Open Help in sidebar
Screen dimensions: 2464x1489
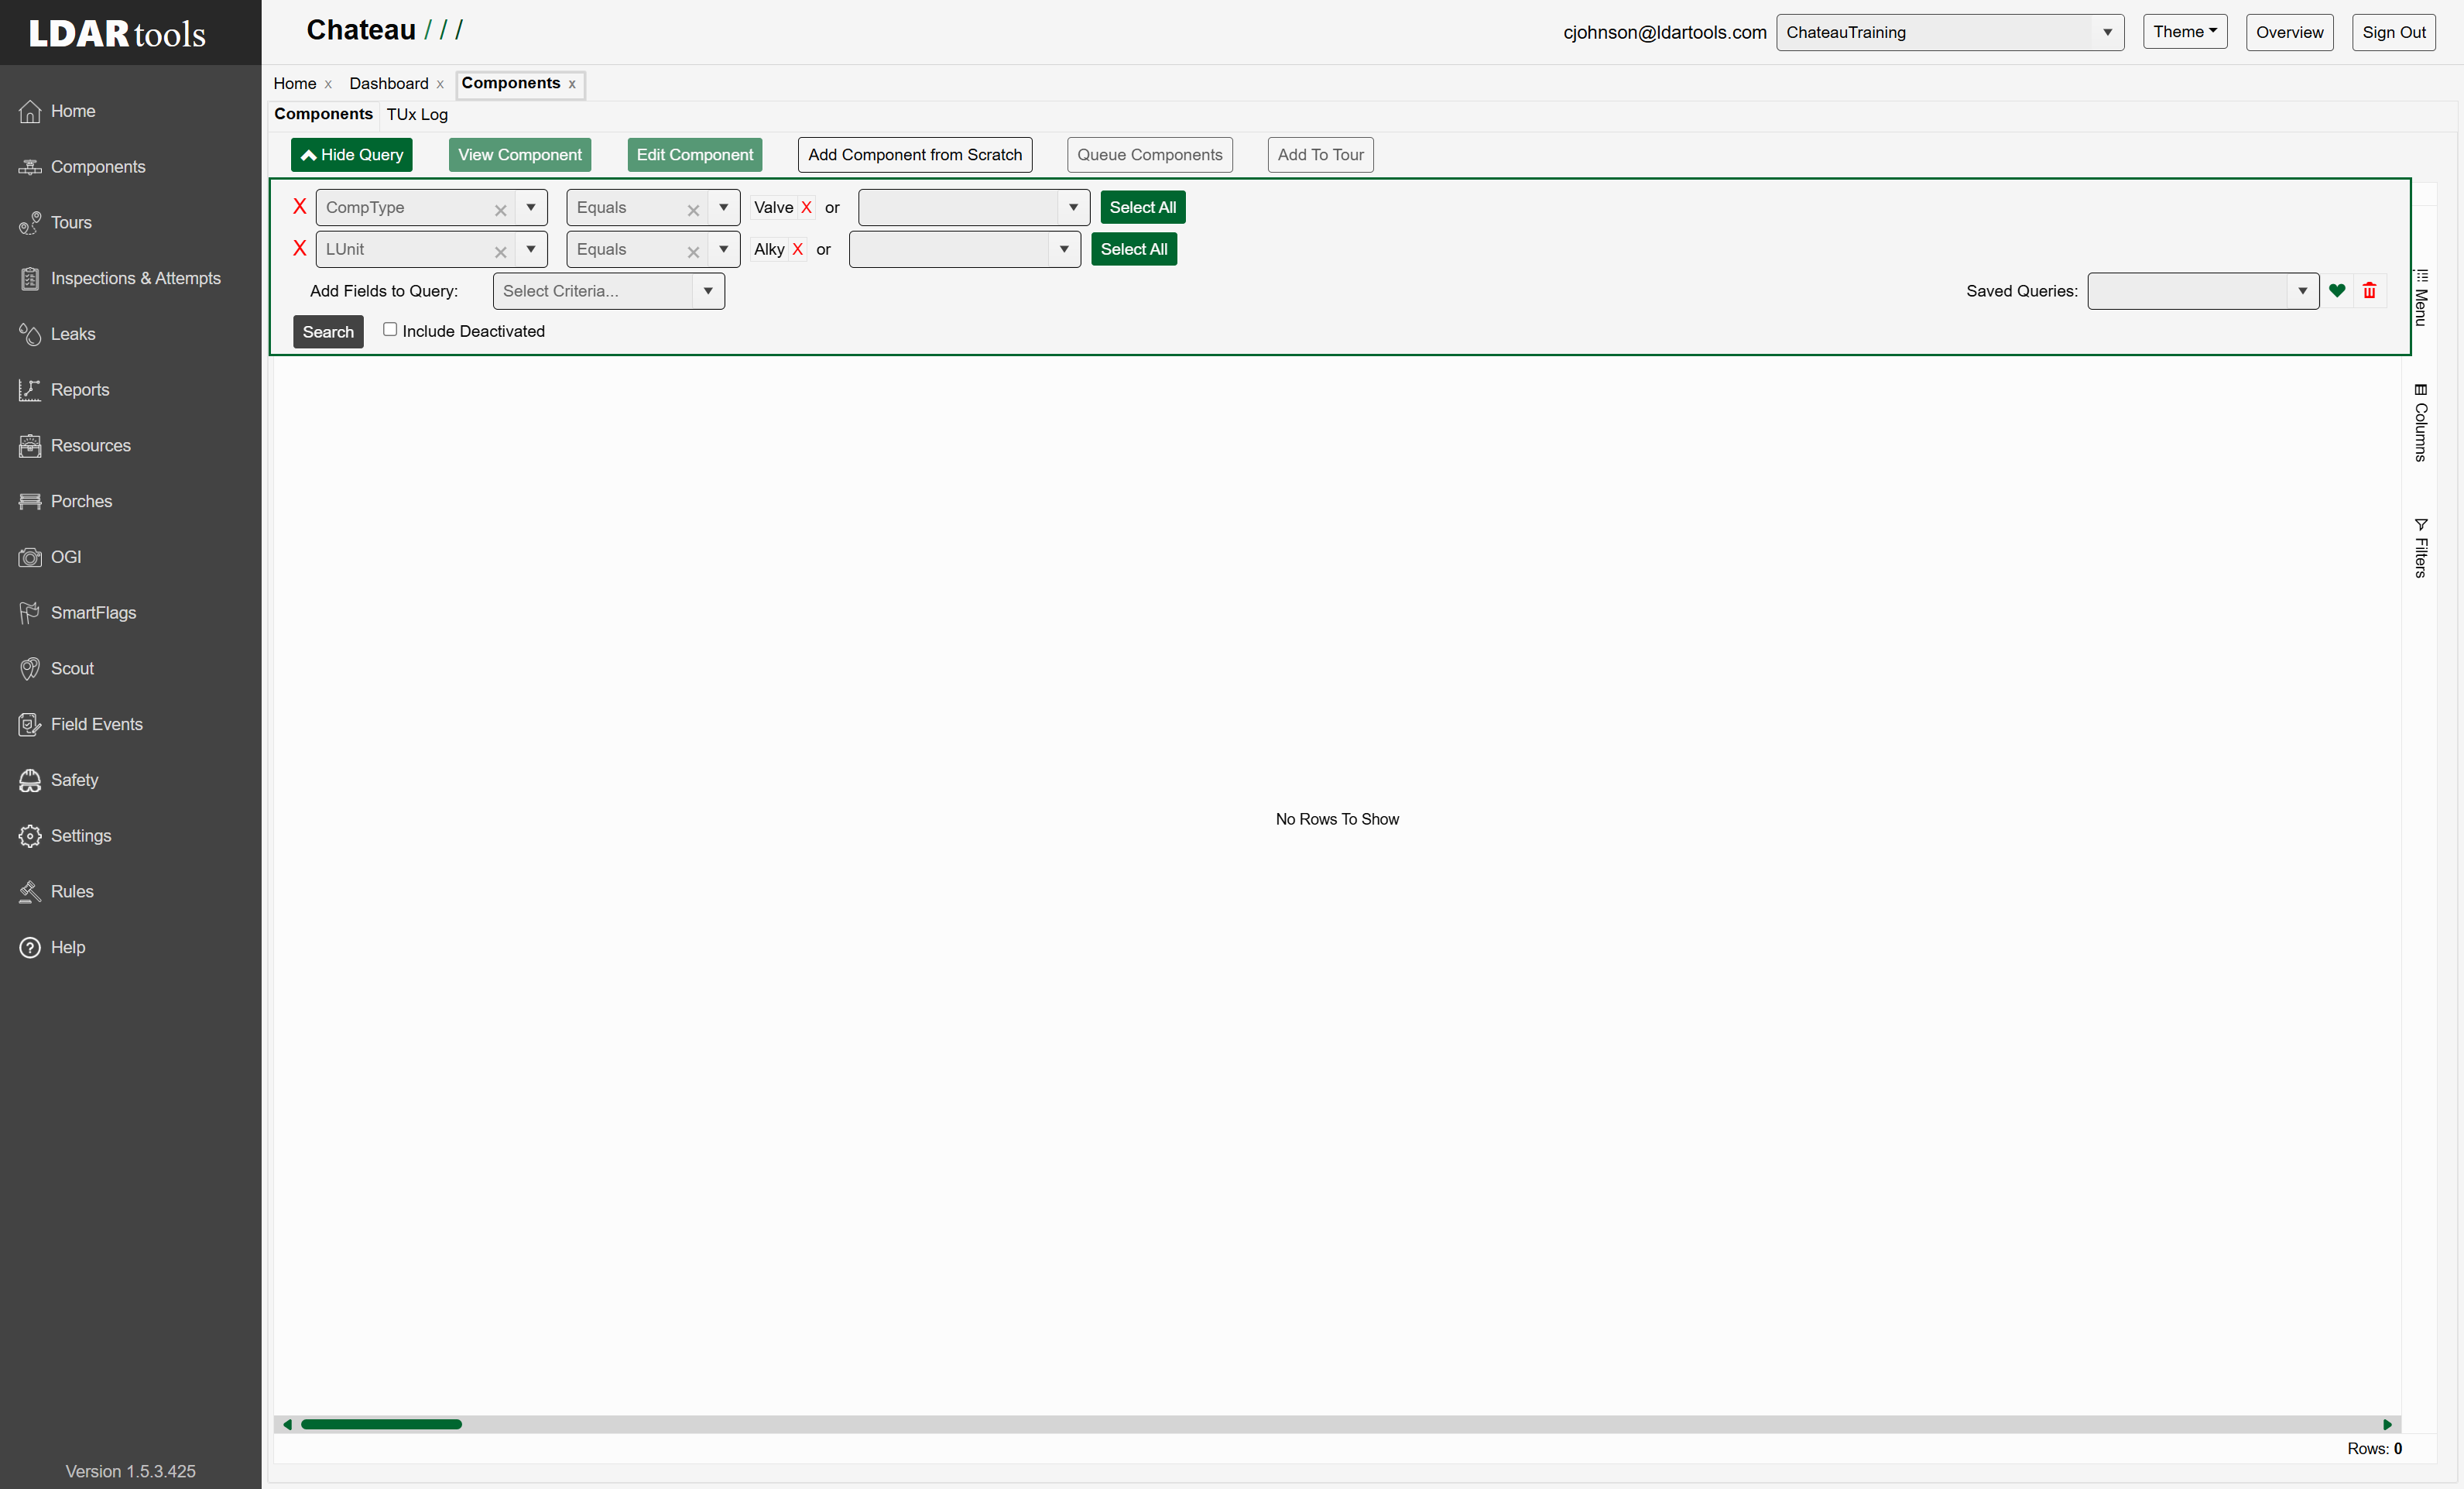point(67,948)
